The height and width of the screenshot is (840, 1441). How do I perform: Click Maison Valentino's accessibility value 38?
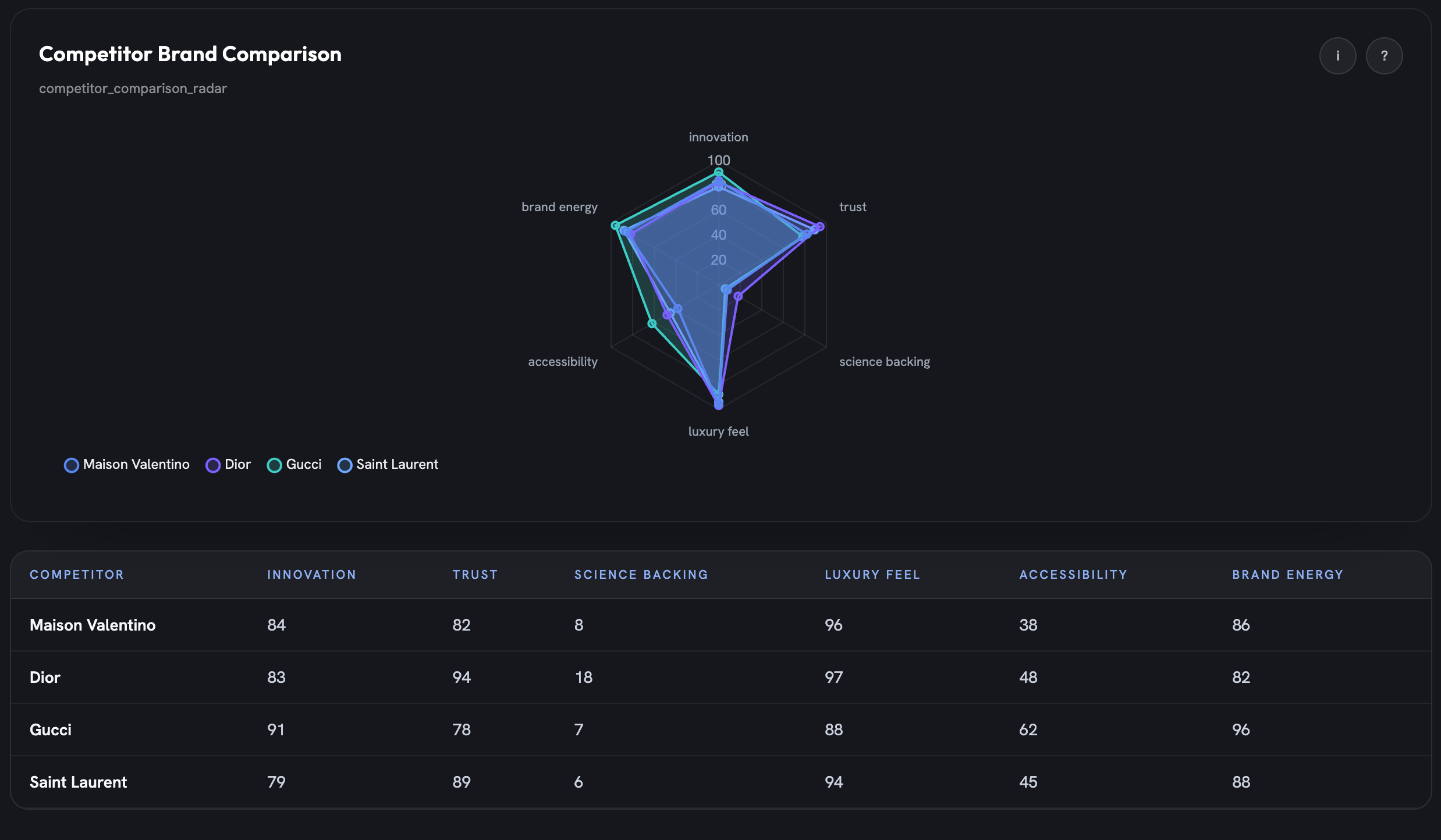click(x=1028, y=625)
